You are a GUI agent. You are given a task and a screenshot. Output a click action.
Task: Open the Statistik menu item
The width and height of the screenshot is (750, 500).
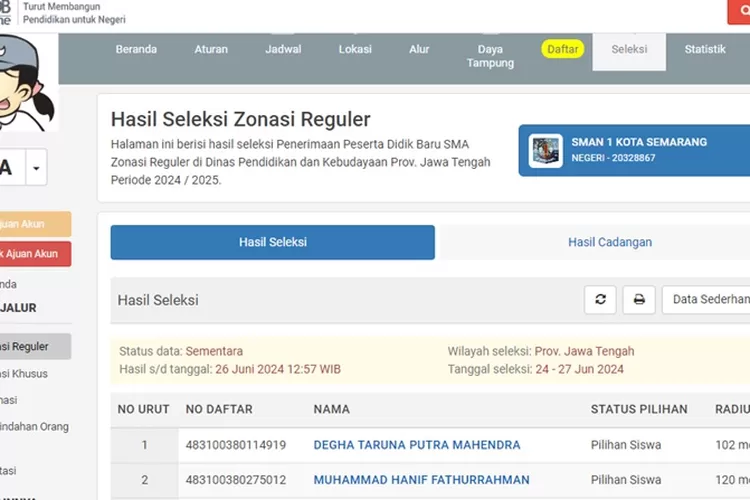point(705,49)
